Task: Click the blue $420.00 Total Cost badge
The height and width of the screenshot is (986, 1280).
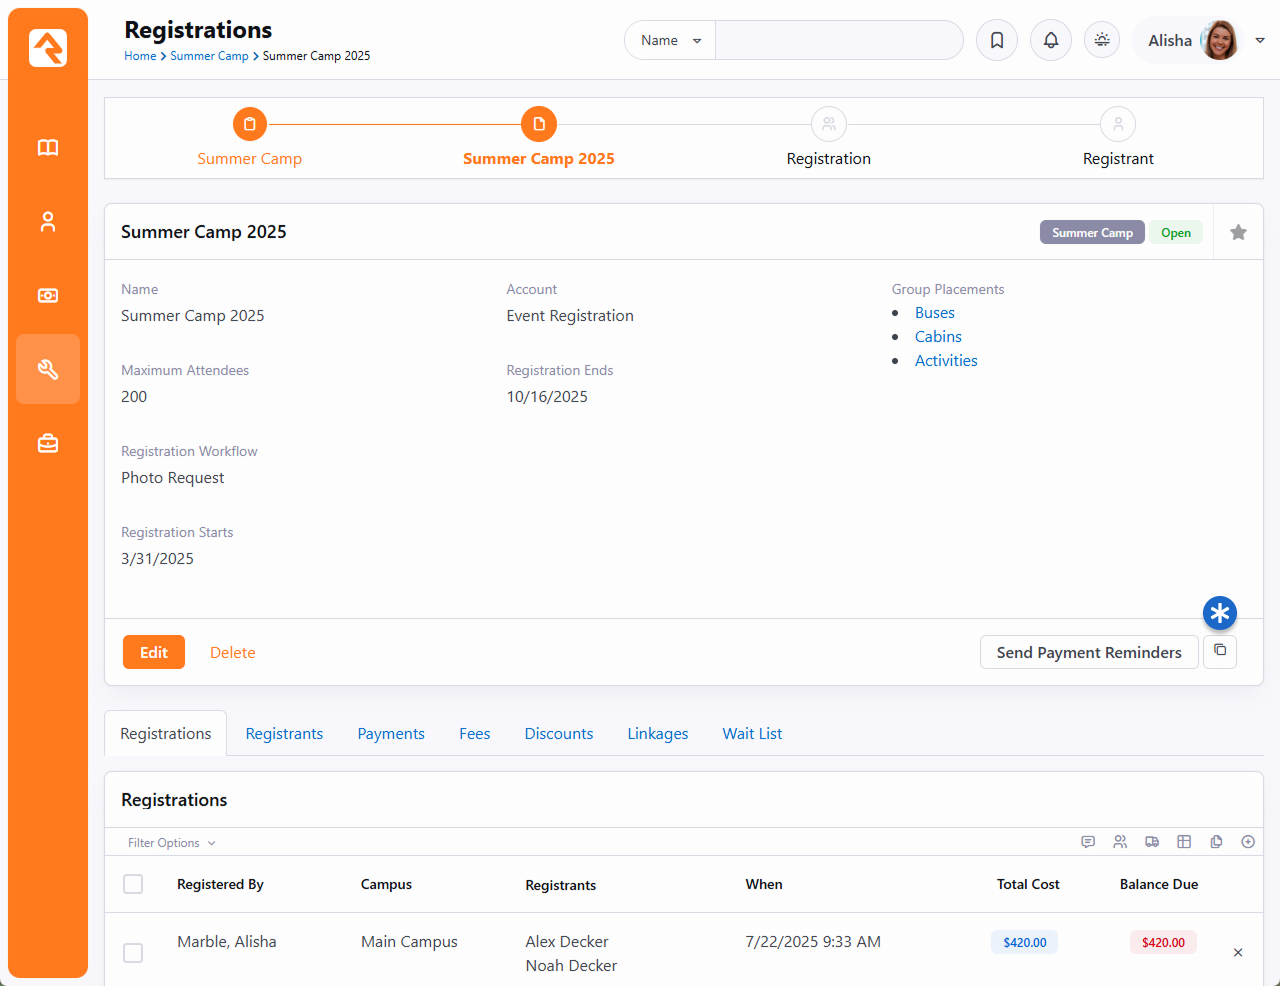Action: (x=1024, y=942)
